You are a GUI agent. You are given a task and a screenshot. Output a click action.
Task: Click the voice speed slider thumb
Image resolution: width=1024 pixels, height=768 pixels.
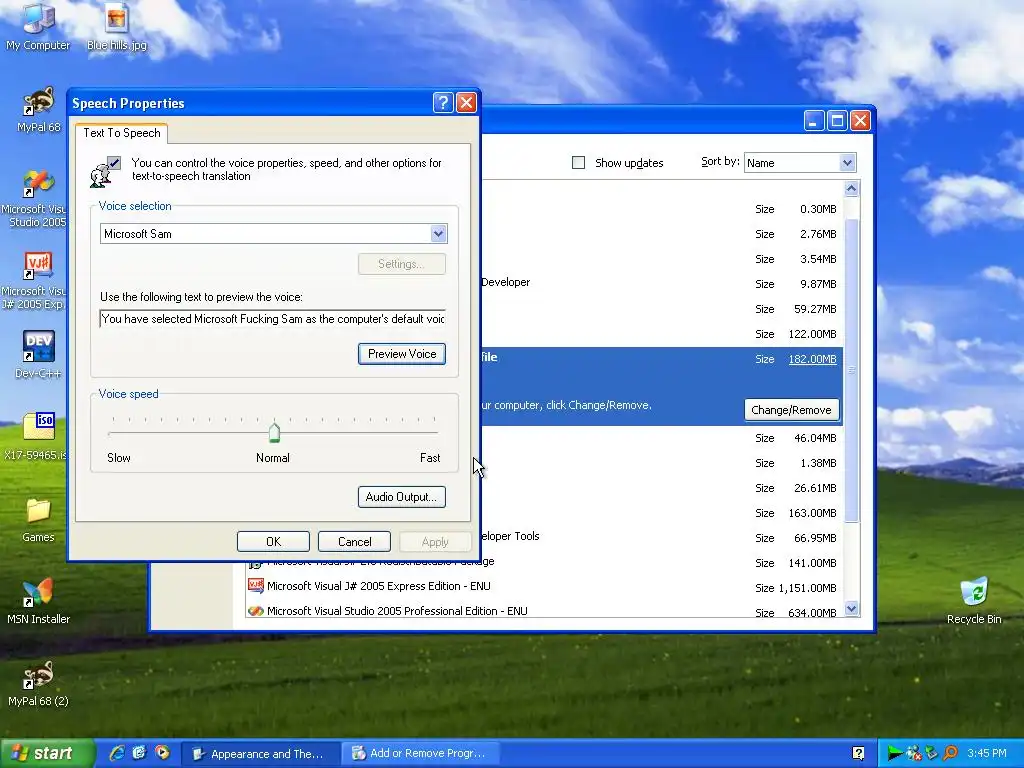[x=274, y=432]
